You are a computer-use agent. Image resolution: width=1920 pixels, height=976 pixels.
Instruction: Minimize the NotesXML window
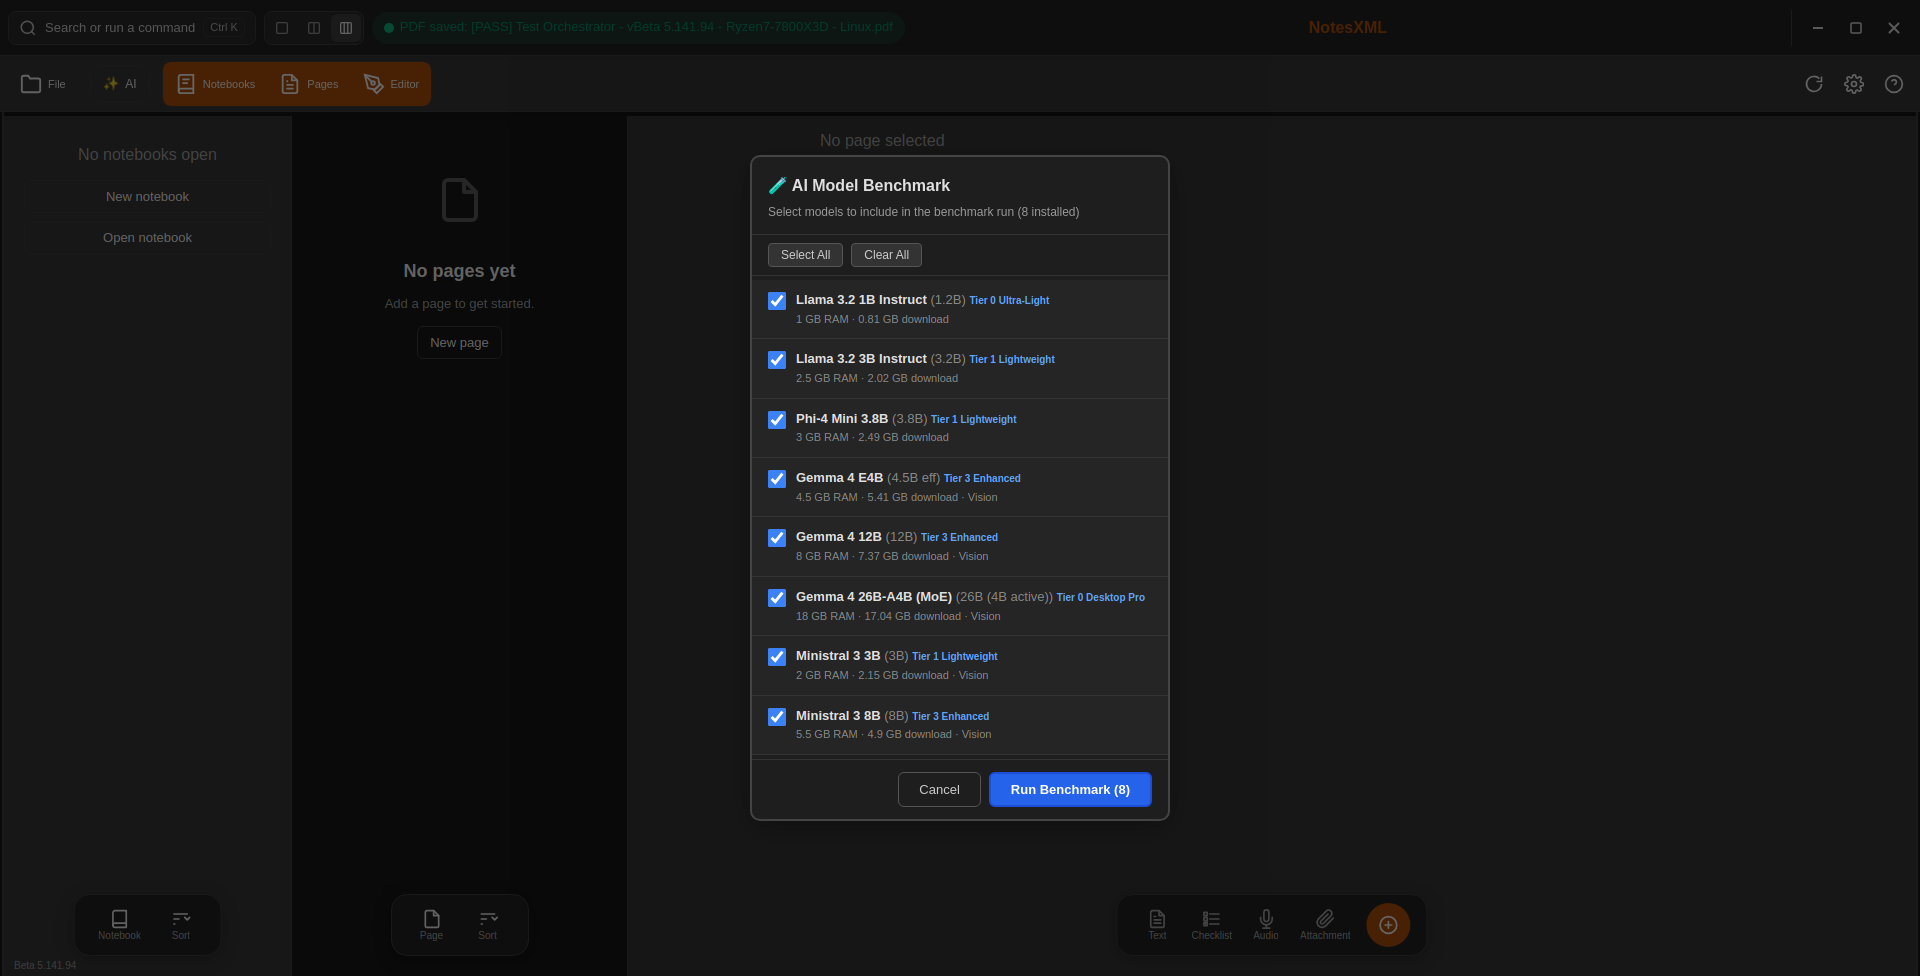(x=1818, y=28)
